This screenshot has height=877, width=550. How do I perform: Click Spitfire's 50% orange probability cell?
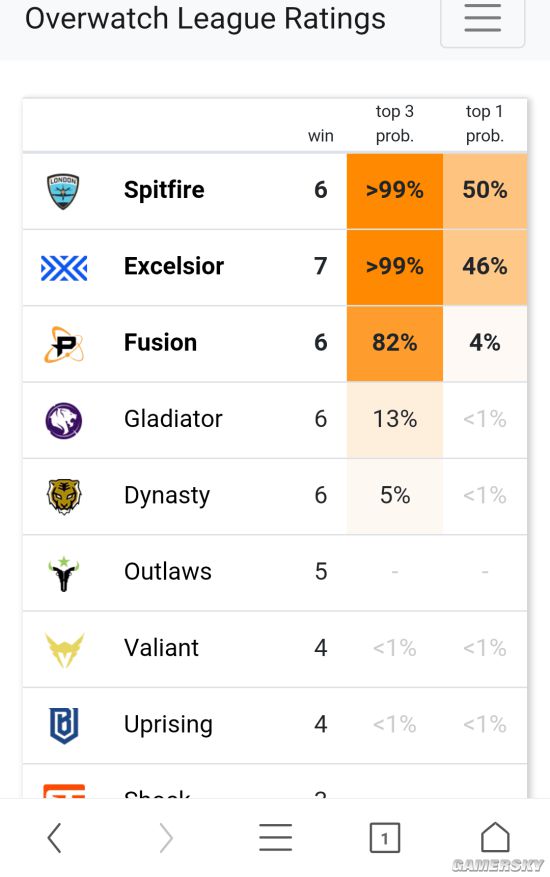pyautogui.click(x=485, y=191)
